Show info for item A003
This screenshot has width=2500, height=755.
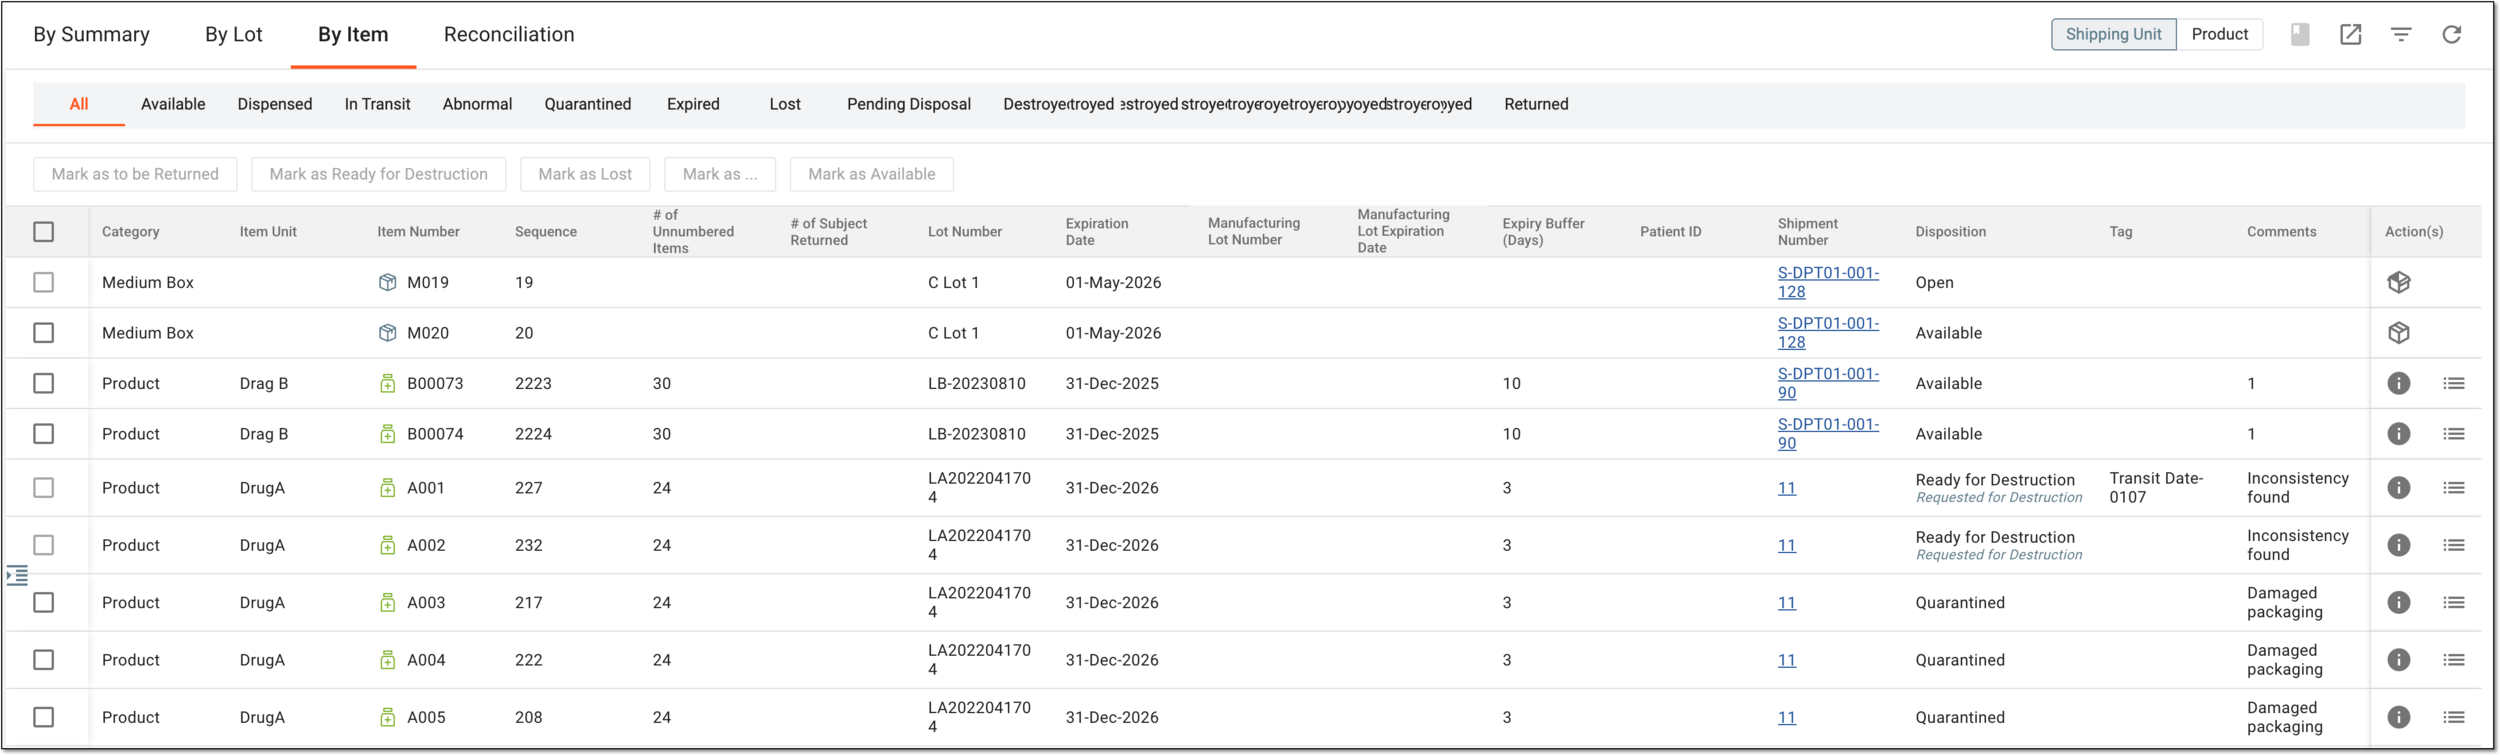pyautogui.click(x=2399, y=603)
